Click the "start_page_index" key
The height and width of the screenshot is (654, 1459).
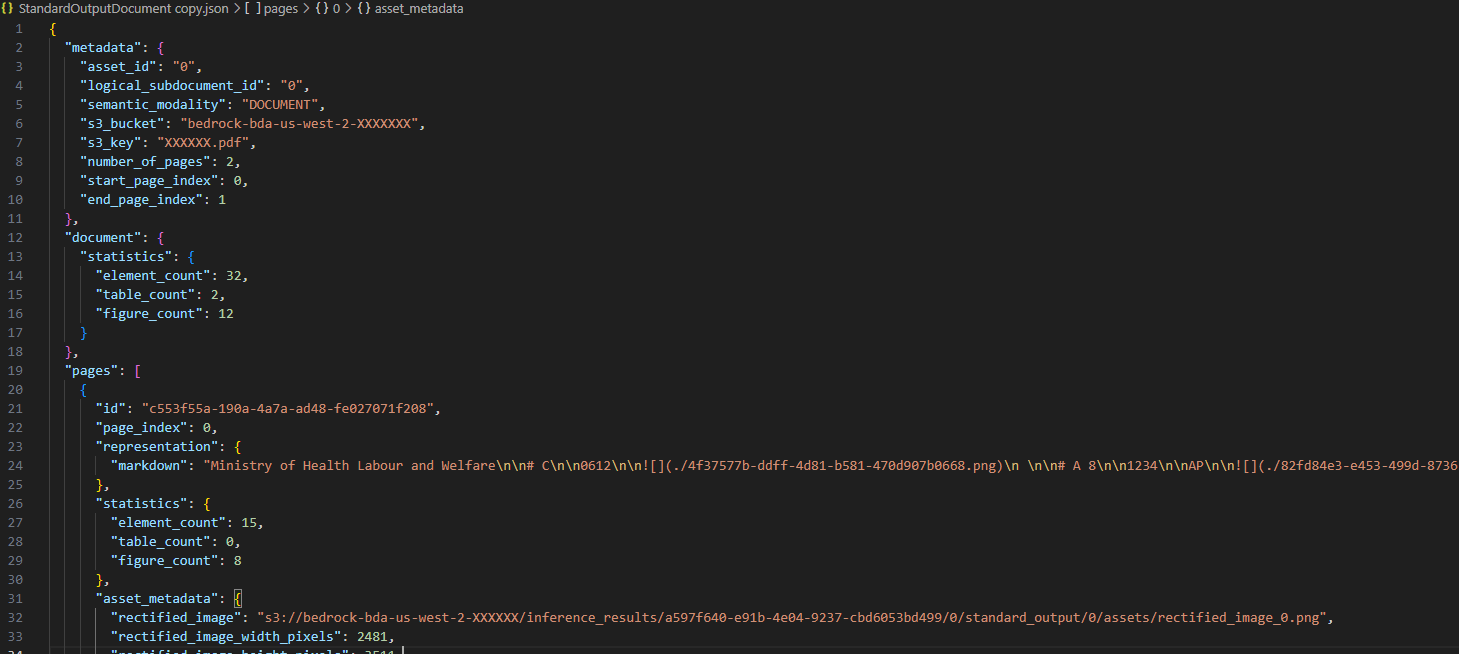click(x=149, y=180)
